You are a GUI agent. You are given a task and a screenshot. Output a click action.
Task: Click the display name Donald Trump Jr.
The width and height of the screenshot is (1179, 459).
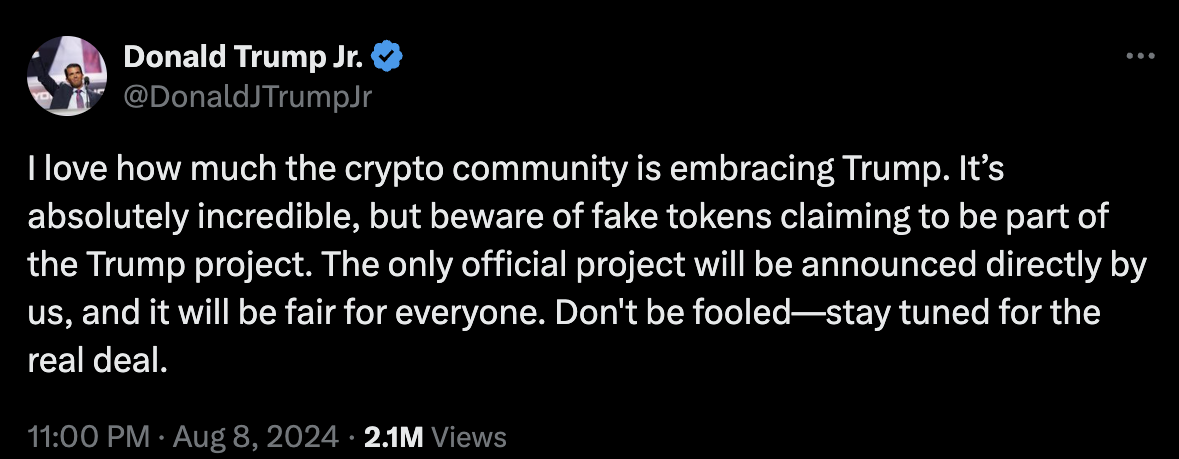click(x=244, y=58)
